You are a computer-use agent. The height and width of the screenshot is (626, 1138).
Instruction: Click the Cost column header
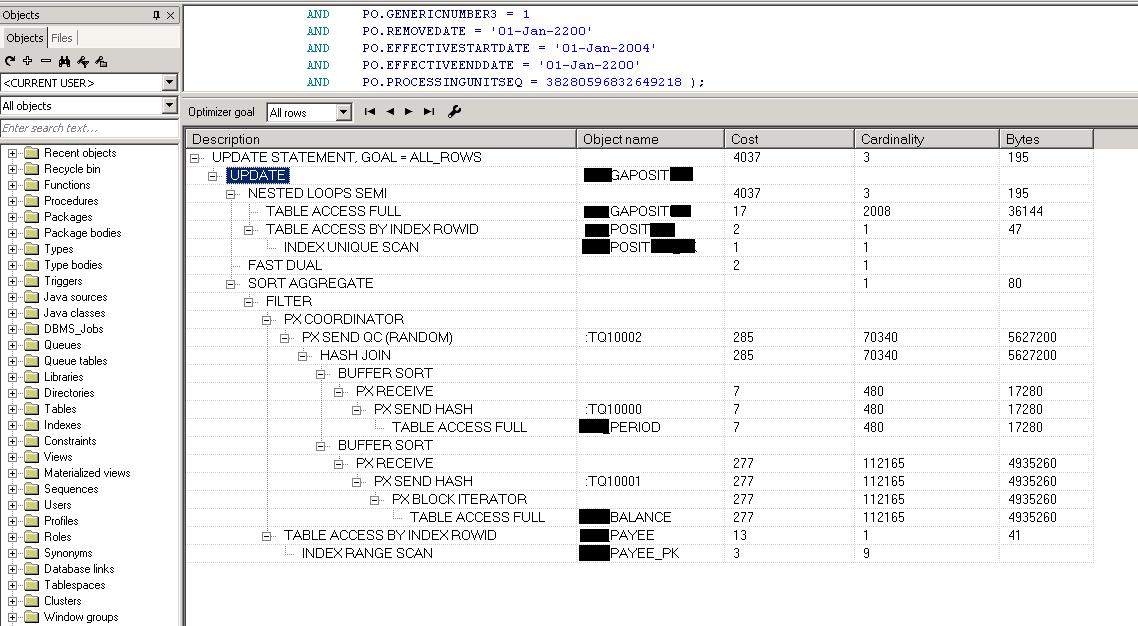point(790,139)
